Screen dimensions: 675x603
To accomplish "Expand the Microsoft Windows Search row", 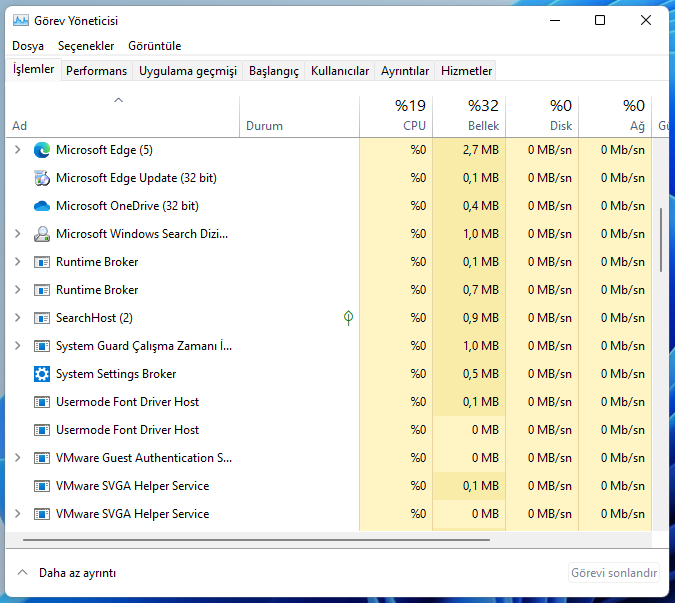I will (18, 234).
